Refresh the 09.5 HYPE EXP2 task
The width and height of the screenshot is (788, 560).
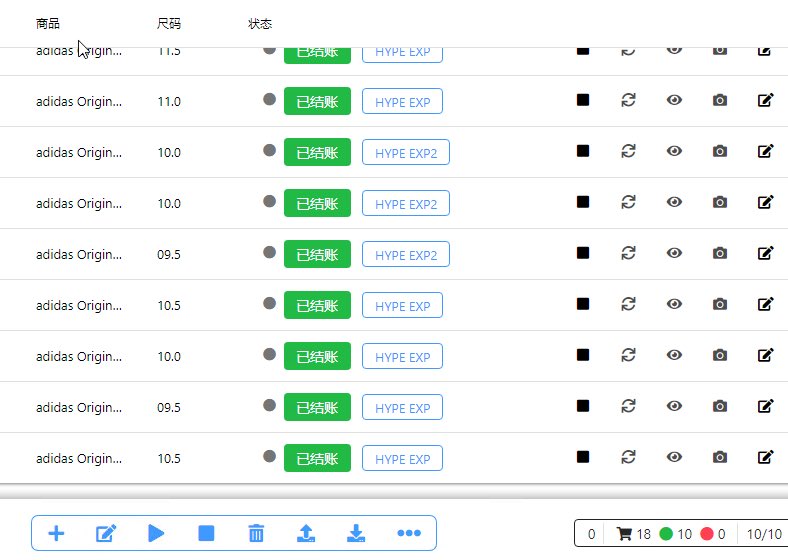click(628, 253)
